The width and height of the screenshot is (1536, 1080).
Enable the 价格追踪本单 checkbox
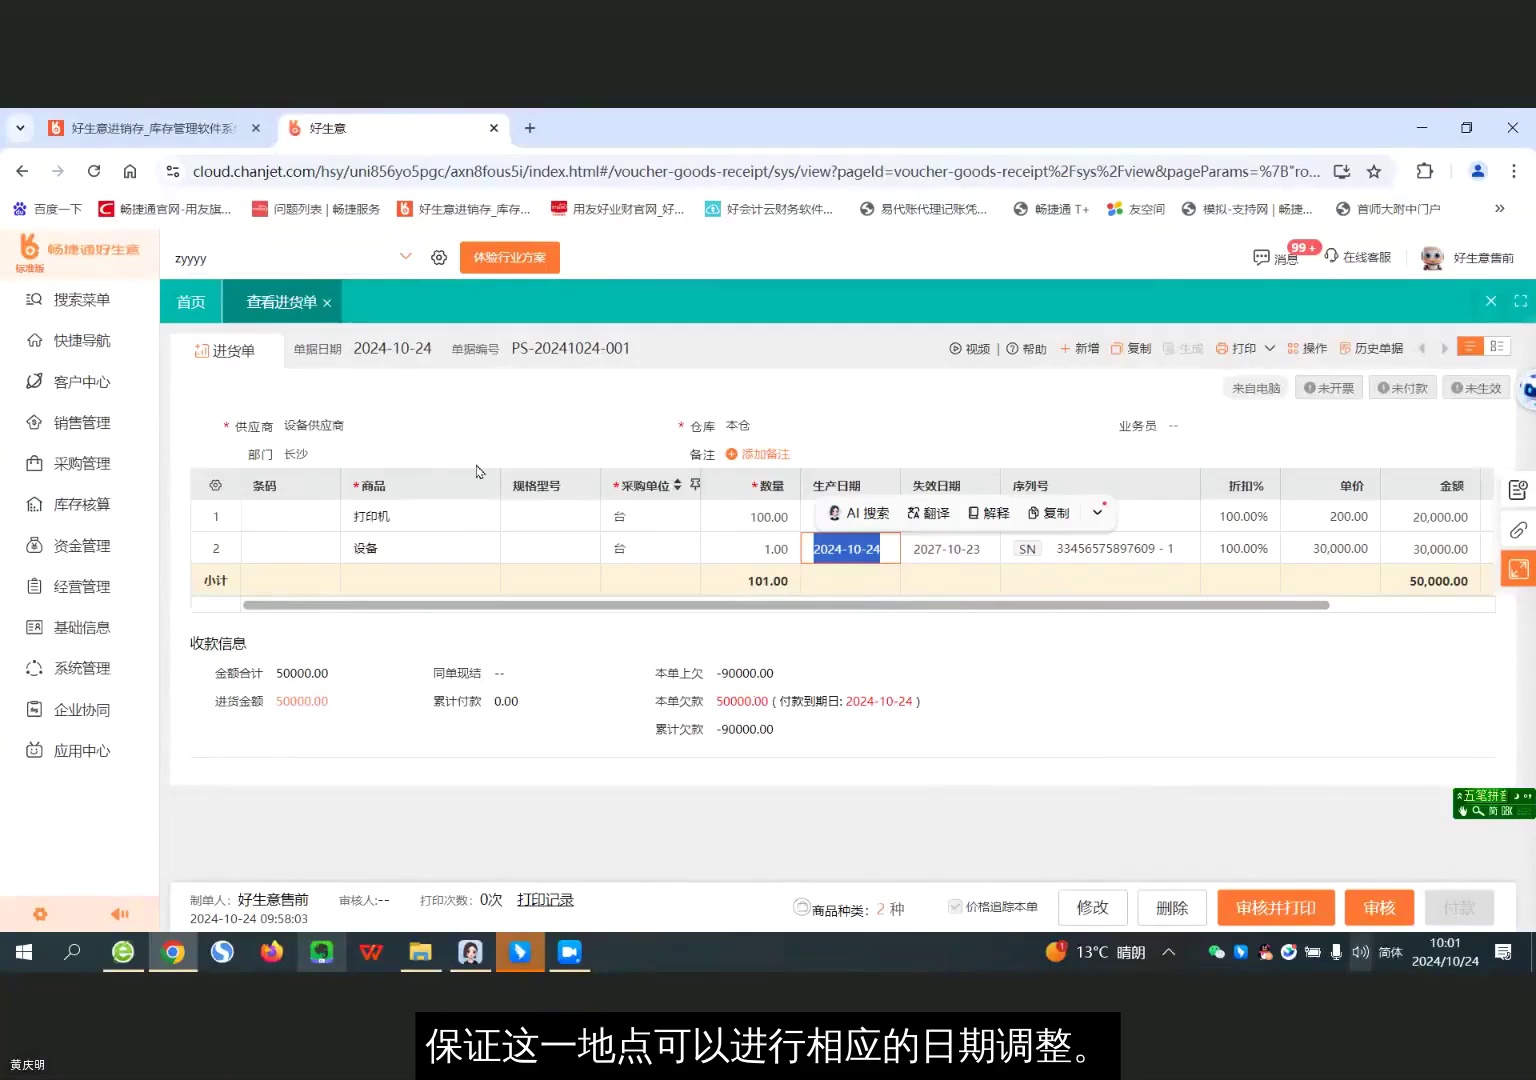(955, 906)
